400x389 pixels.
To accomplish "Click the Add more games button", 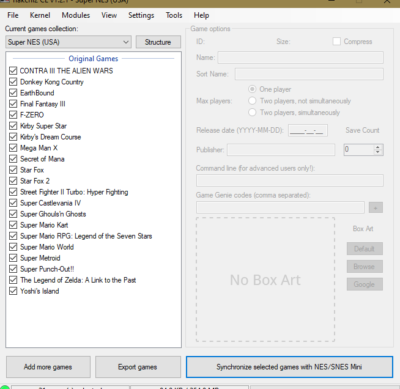I will click(48, 367).
